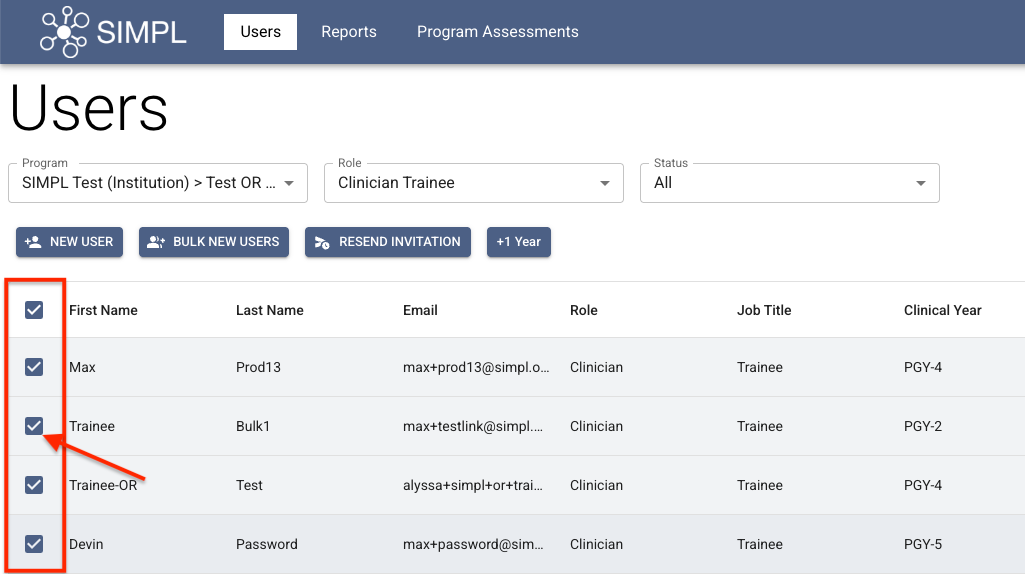The width and height of the screenshot is (1025, 574).
Task: Sort by Last Name column header
Action: click(x=269, y=311)
